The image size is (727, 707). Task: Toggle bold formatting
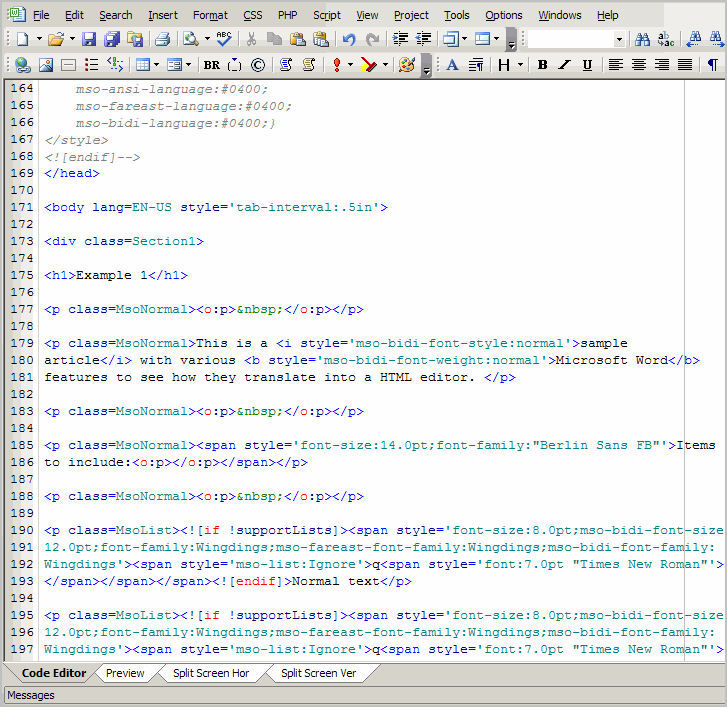(542, 65)
